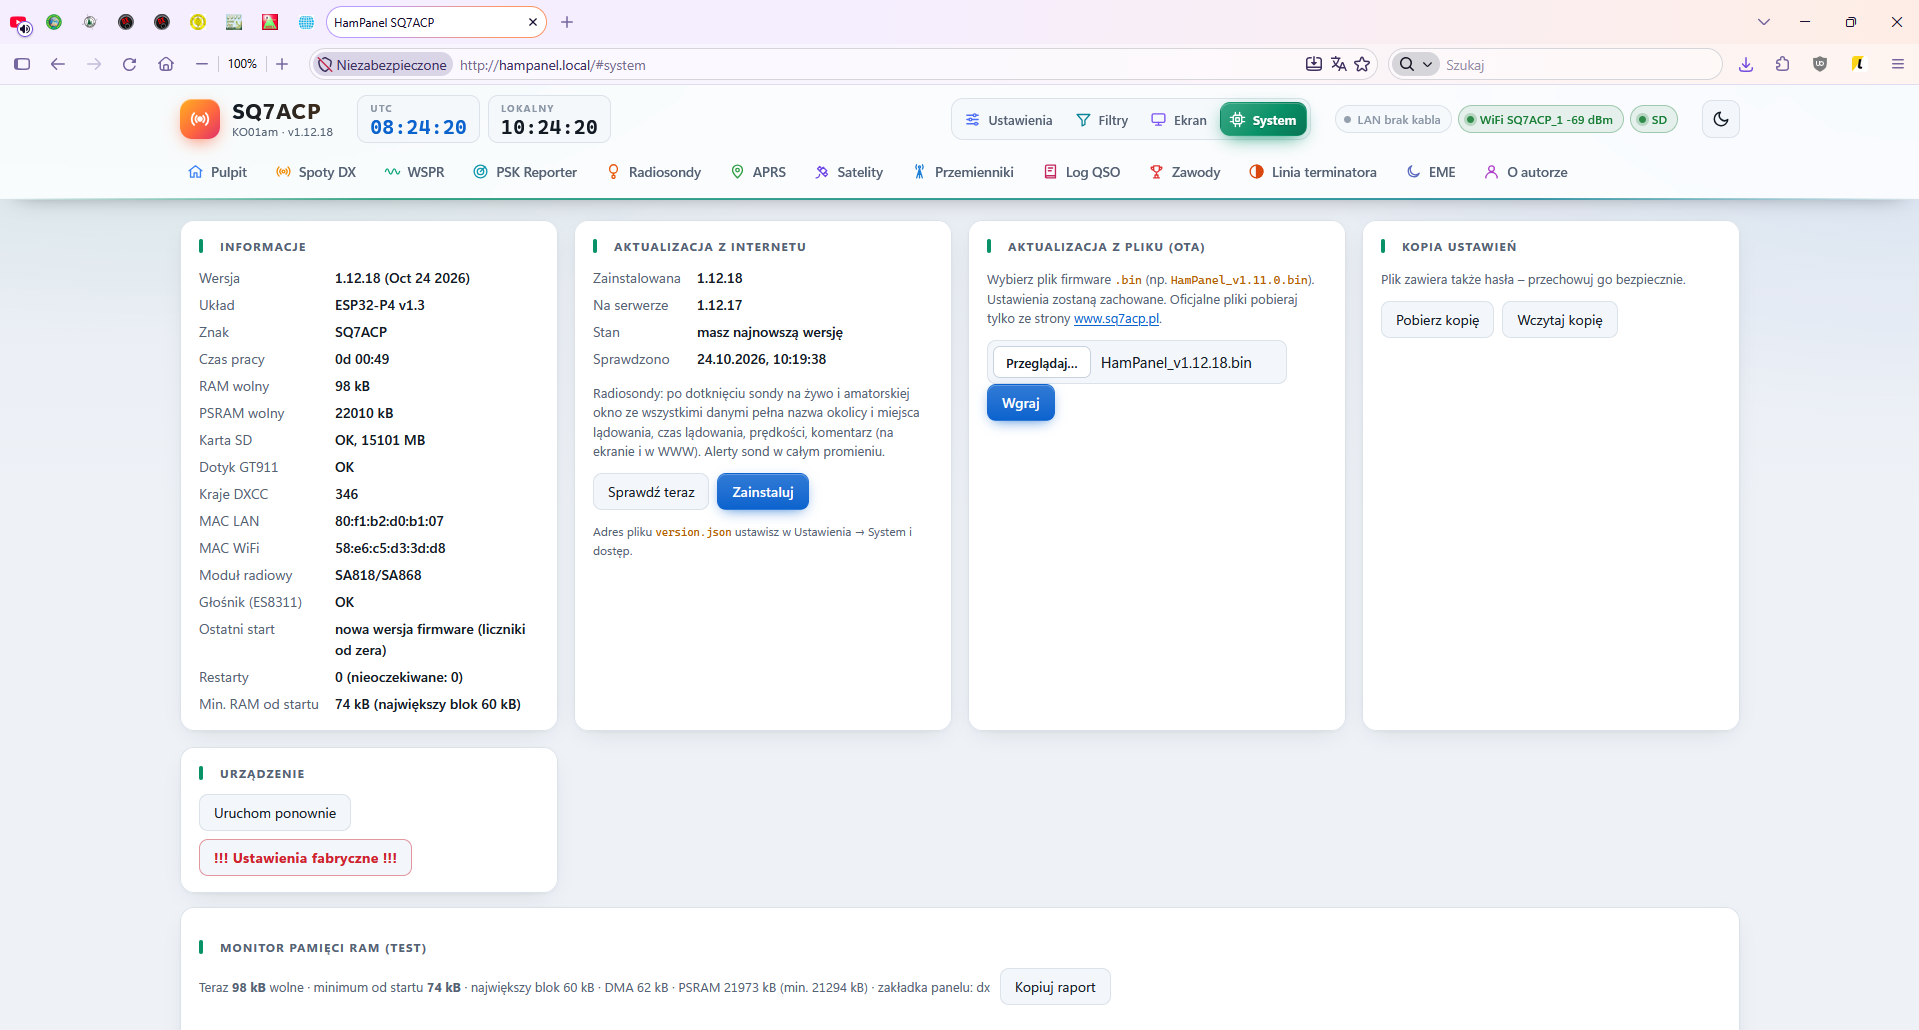The height and width of the screenshot is (1030, 1919).
Task: Go to the APRS page
Action: click(758, 172)
